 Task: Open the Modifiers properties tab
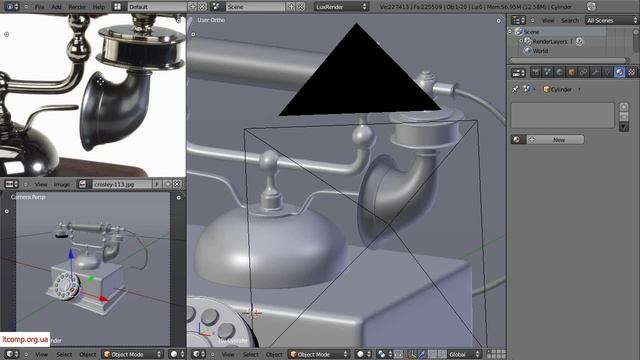pyautogui.click(x=596, y=72)
